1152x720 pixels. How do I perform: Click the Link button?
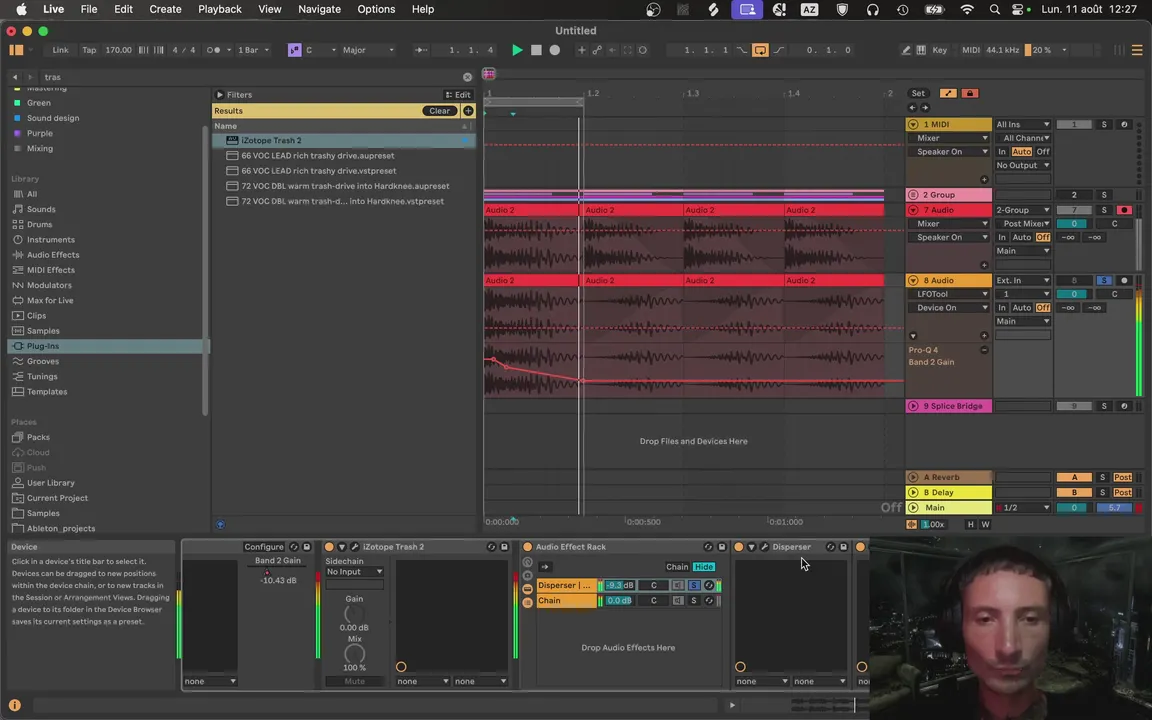click(x=60, y=50)
